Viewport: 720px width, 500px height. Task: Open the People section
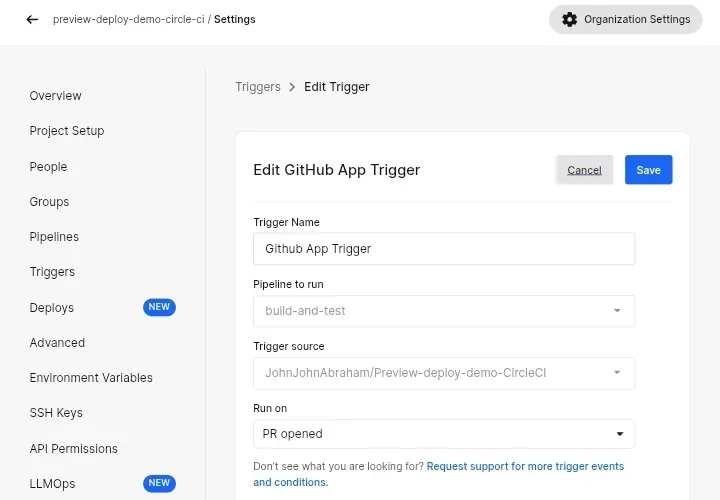click(48, 167)
